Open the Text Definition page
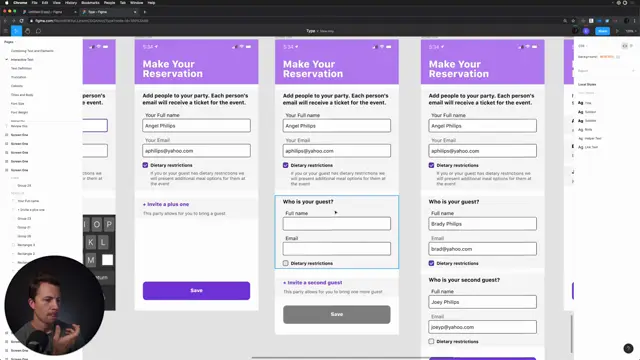This screenshot has height=360, width=640. point(21,68)
